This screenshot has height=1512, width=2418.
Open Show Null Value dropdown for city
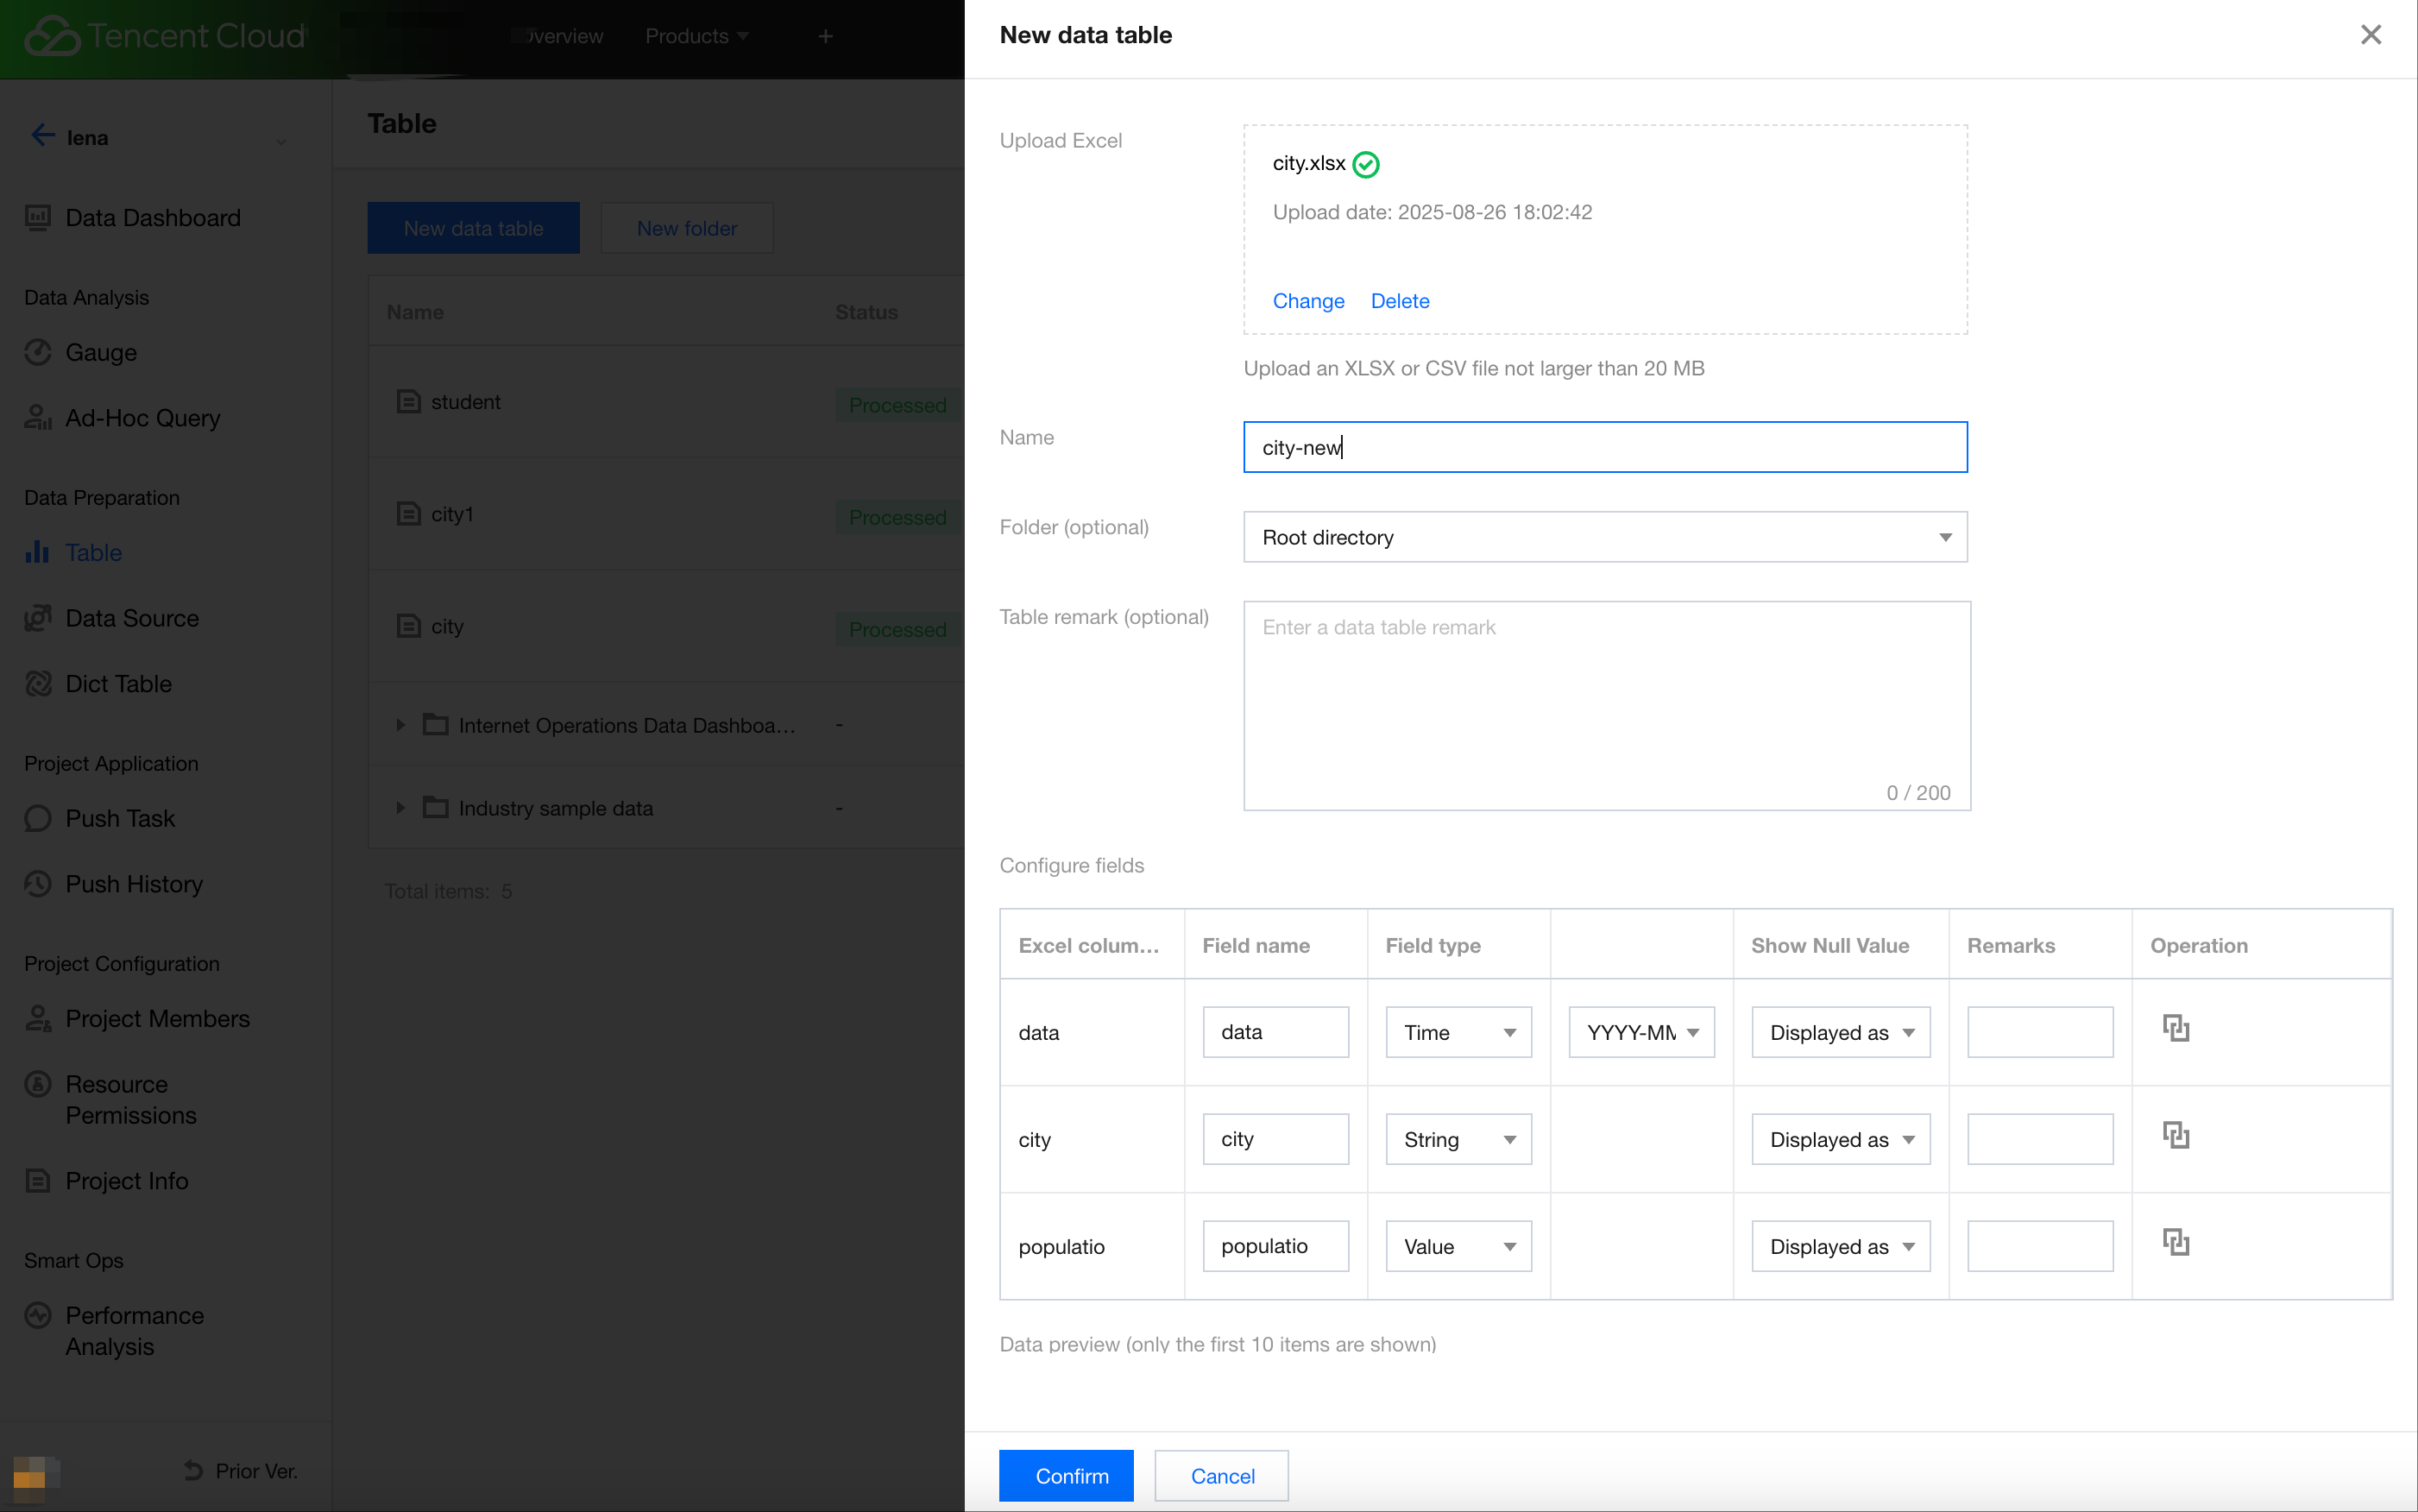[x=1840, y=1140]
